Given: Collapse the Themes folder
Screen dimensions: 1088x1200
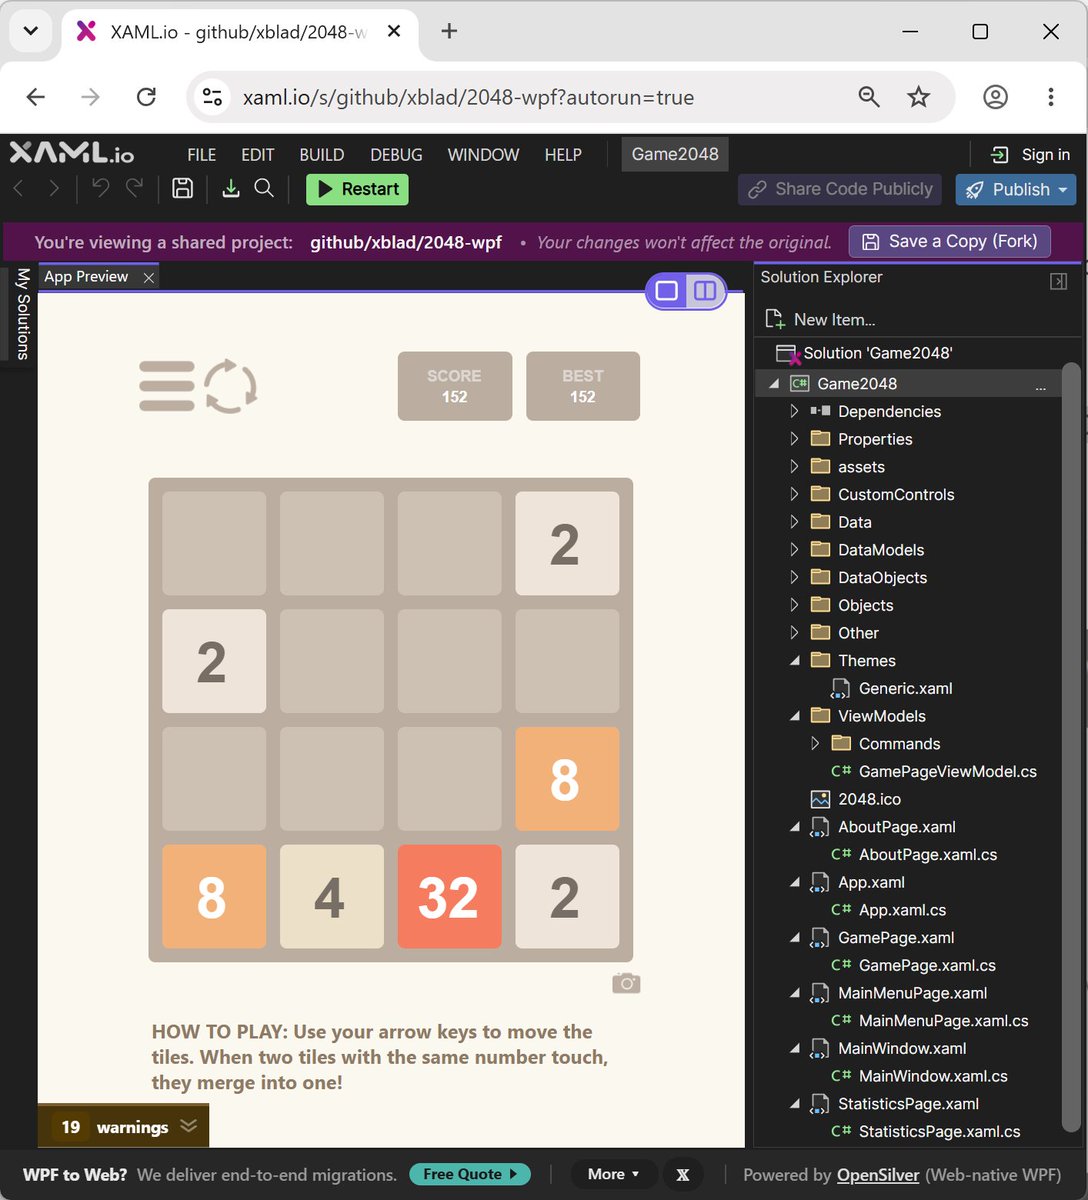Looking at the screenshot, I should (794, 661).
